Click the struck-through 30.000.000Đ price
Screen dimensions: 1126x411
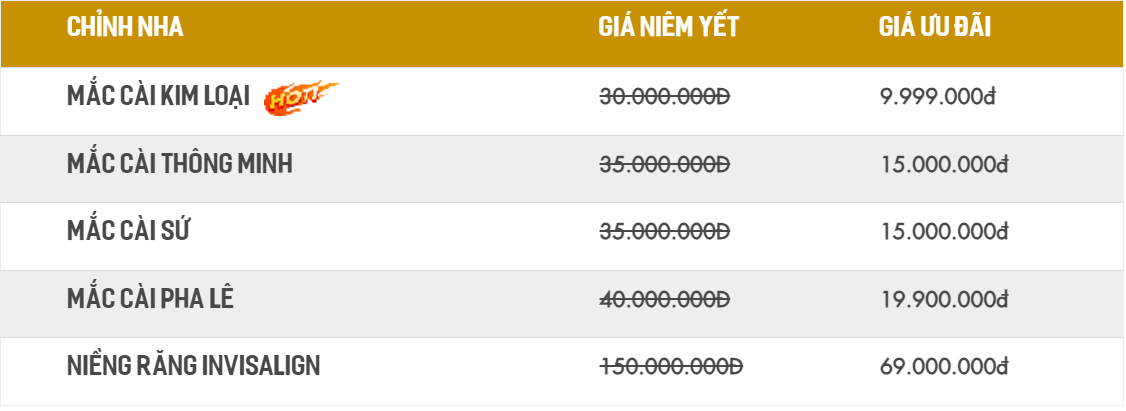pos(665,97)
